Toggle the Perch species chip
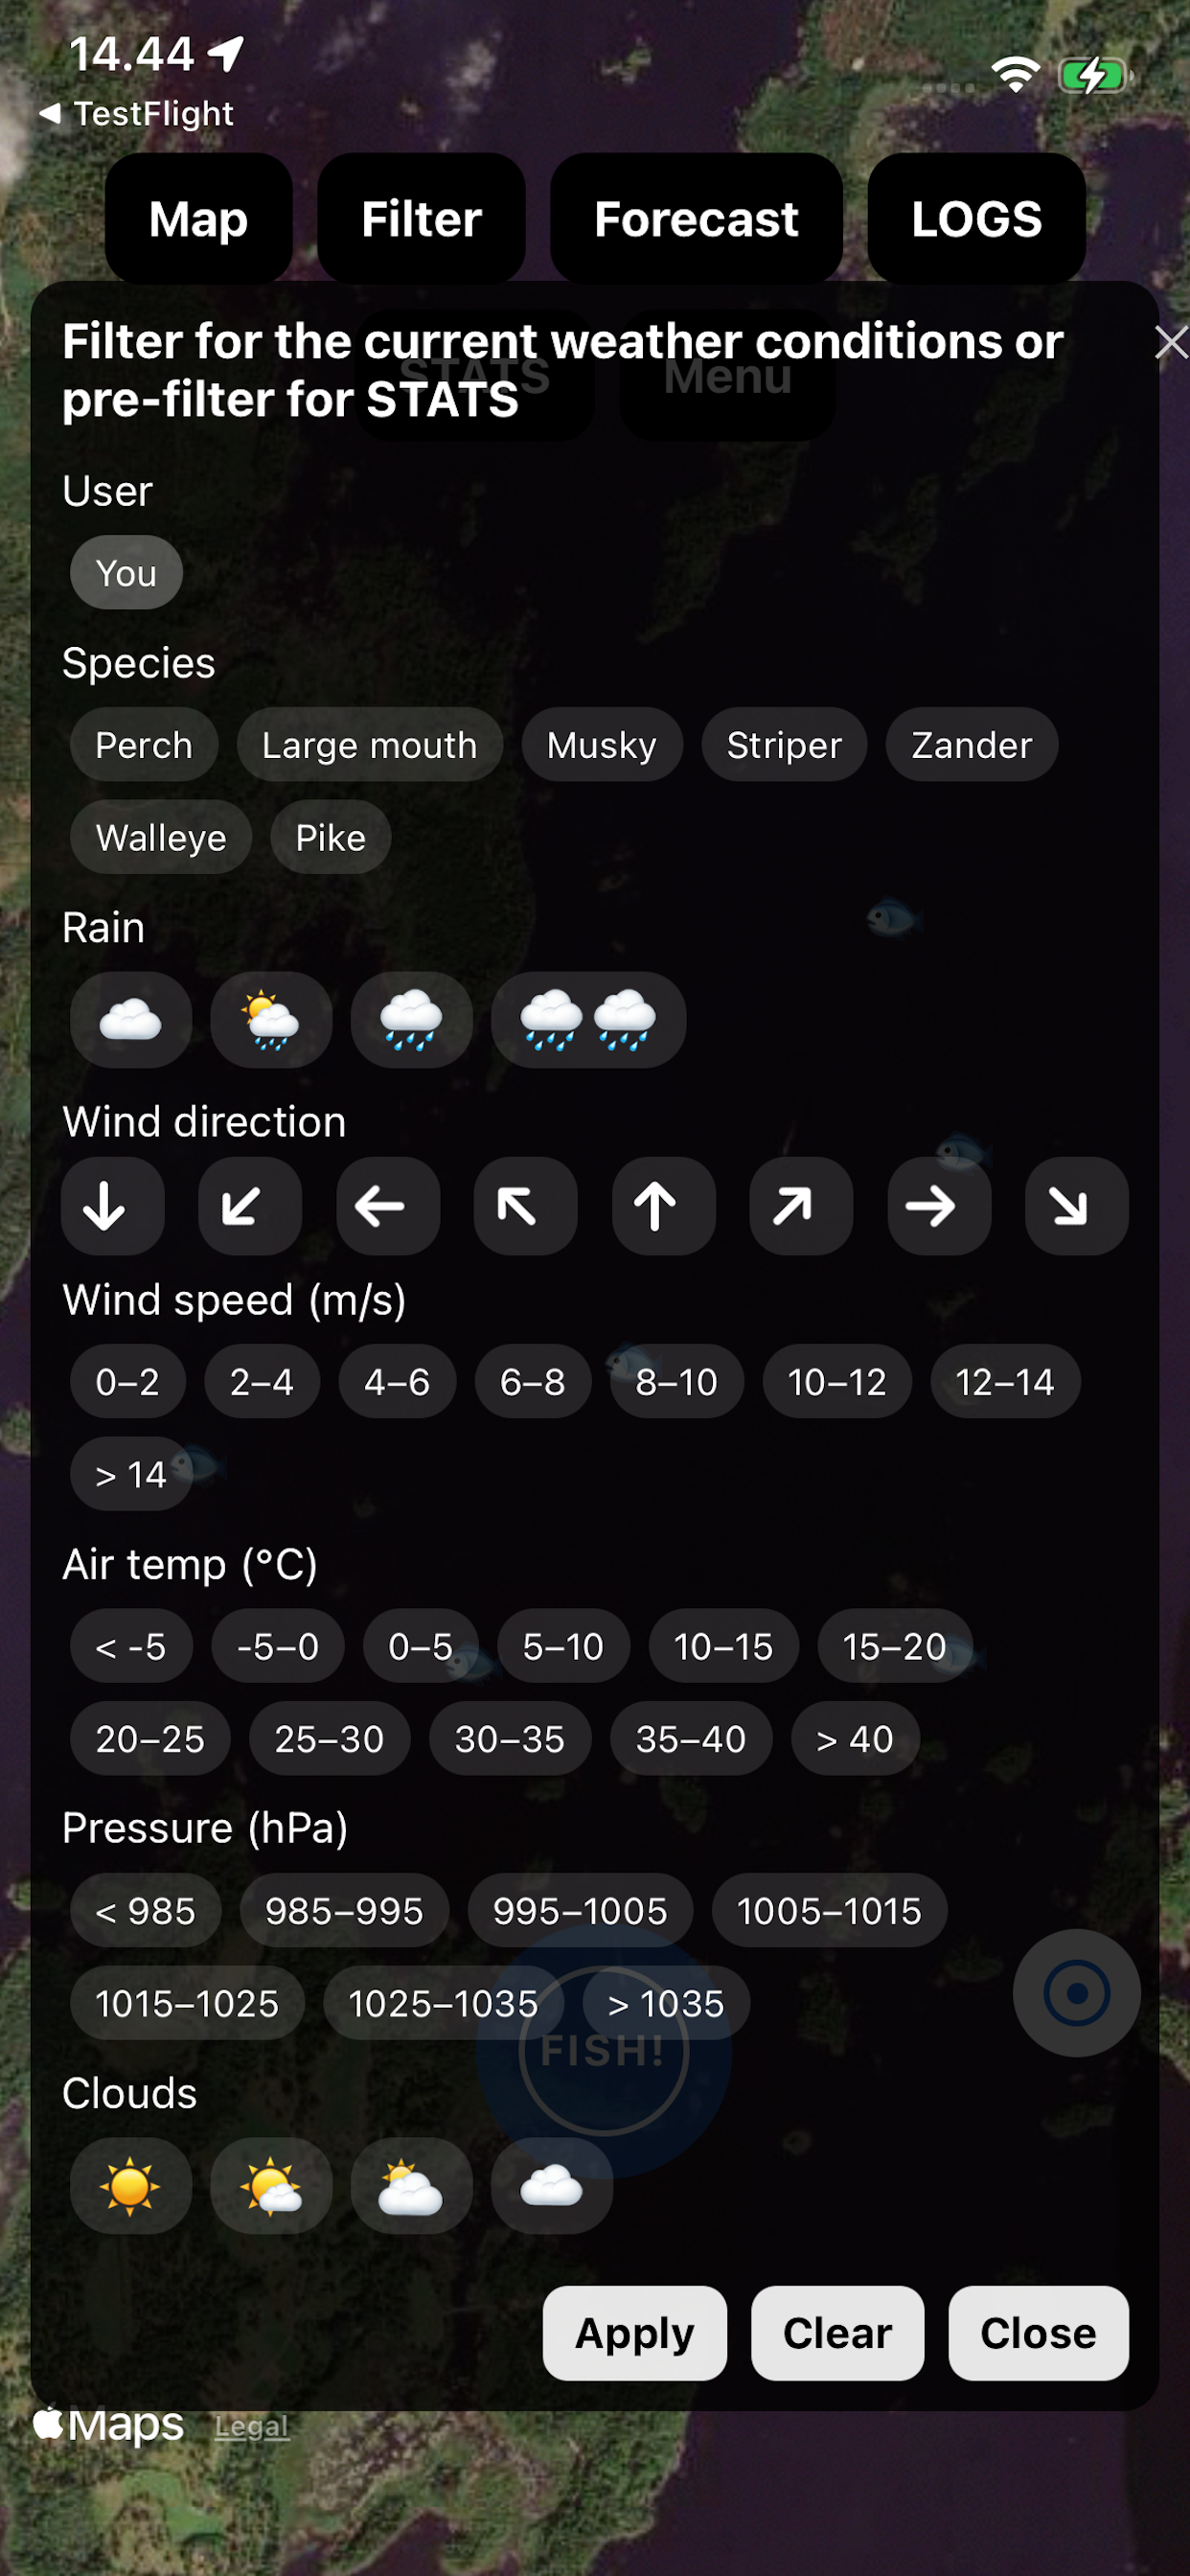Viewport: 1190px width, 2576px height. (144, 745)
